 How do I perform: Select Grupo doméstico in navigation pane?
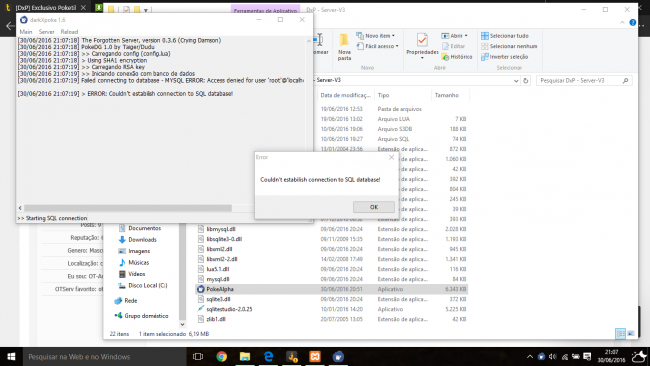click(x=141, y=316)
